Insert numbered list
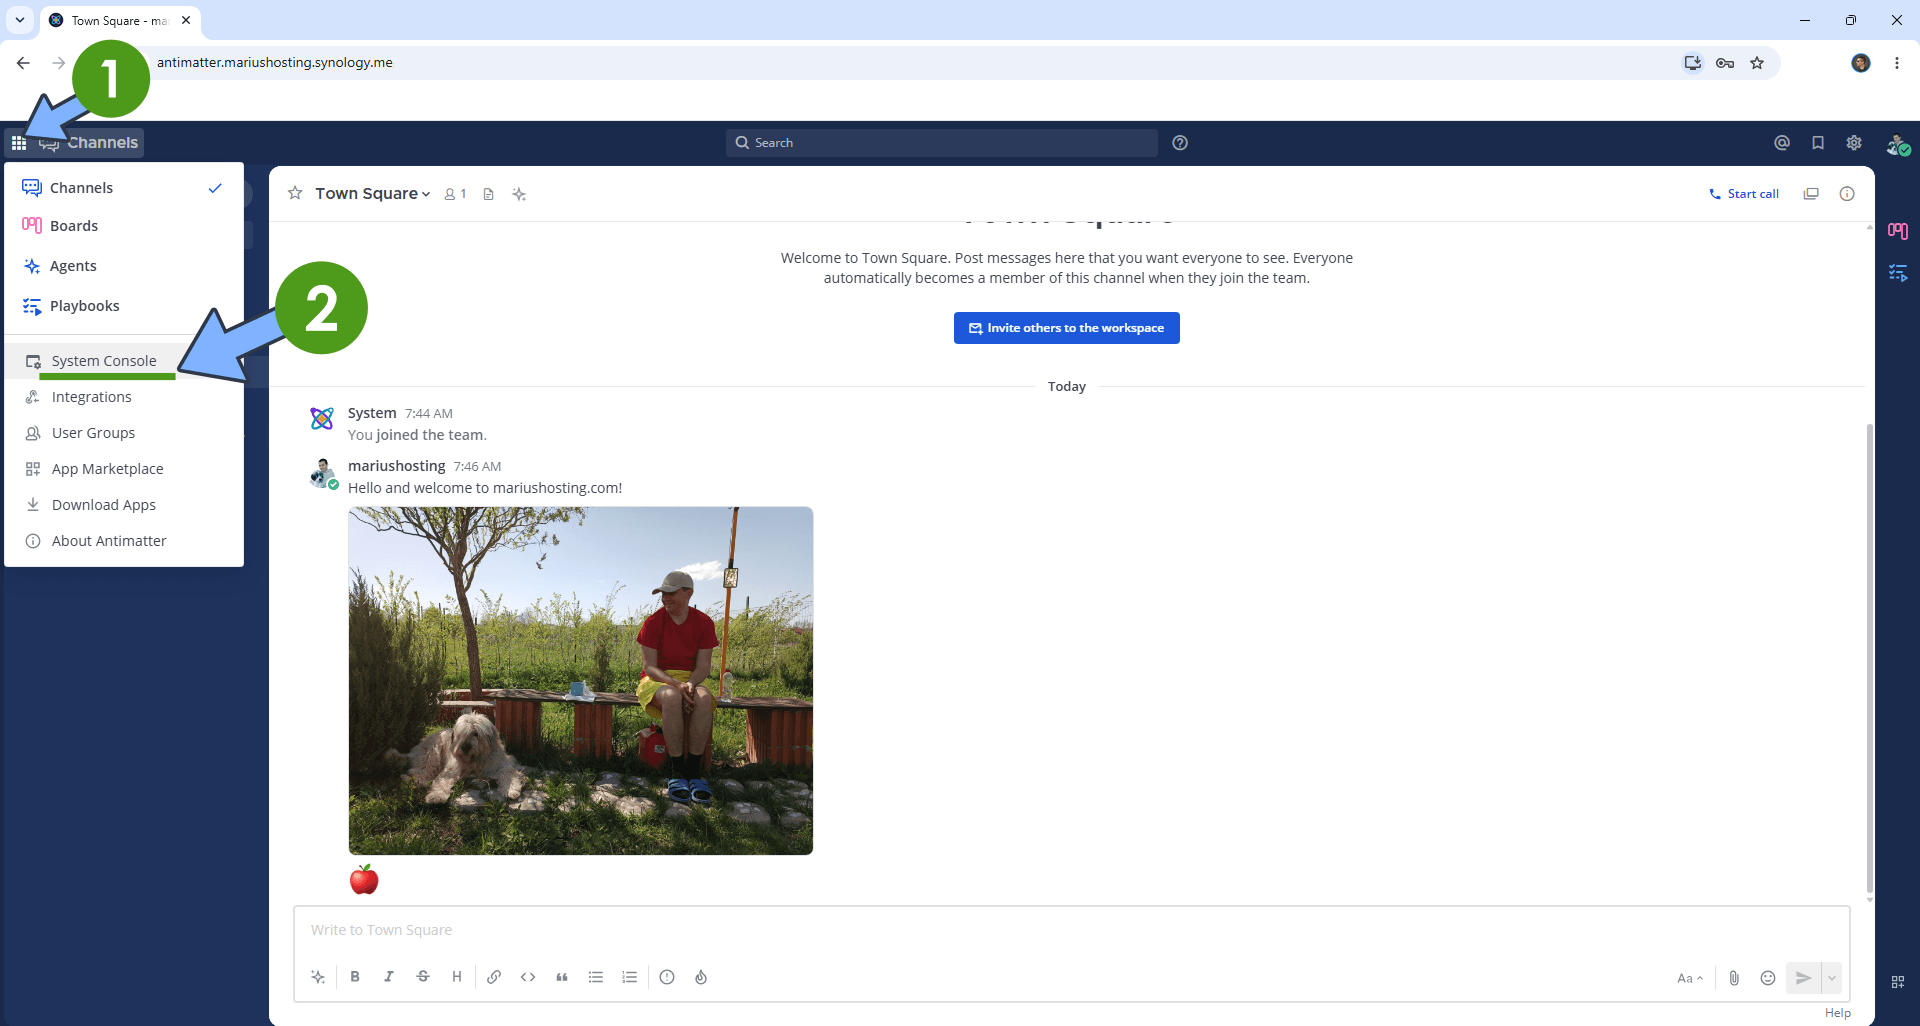The image size is (1920, 1026). point(630,977)
